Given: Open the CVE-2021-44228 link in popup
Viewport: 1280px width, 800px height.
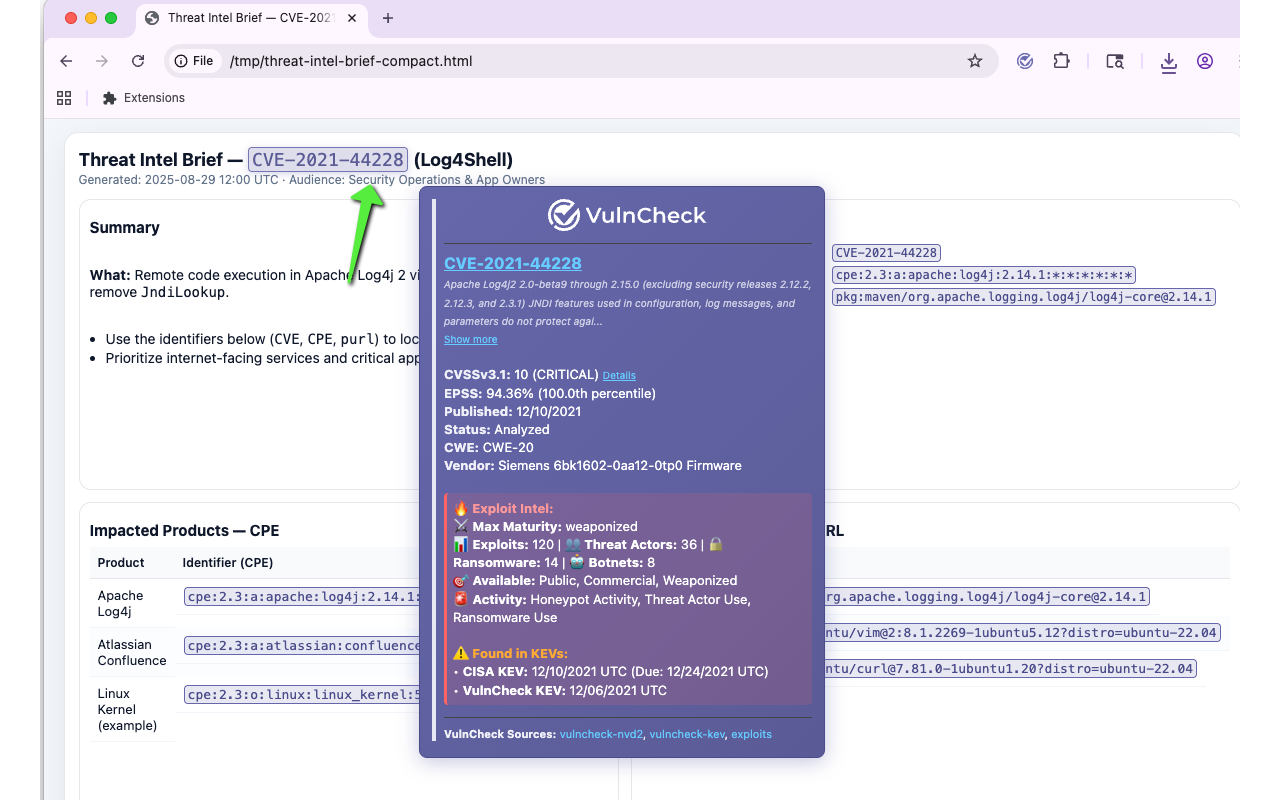Looking at the screenshot, I should point(513,263).
